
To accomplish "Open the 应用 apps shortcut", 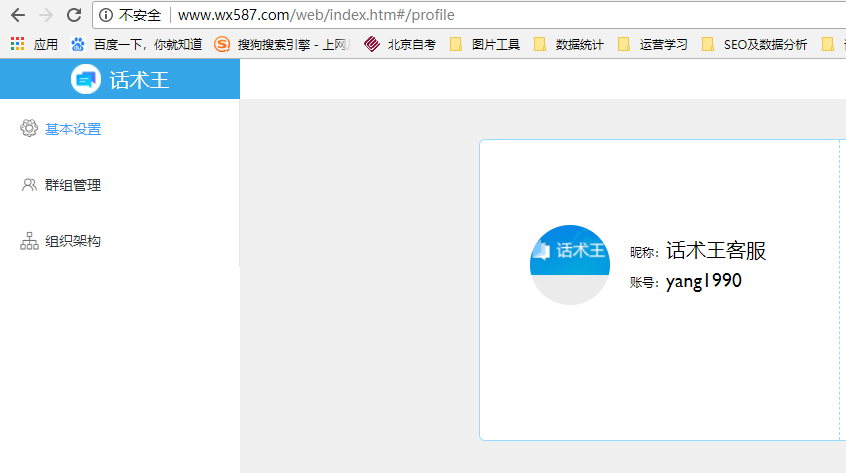I will coord(34,44).
